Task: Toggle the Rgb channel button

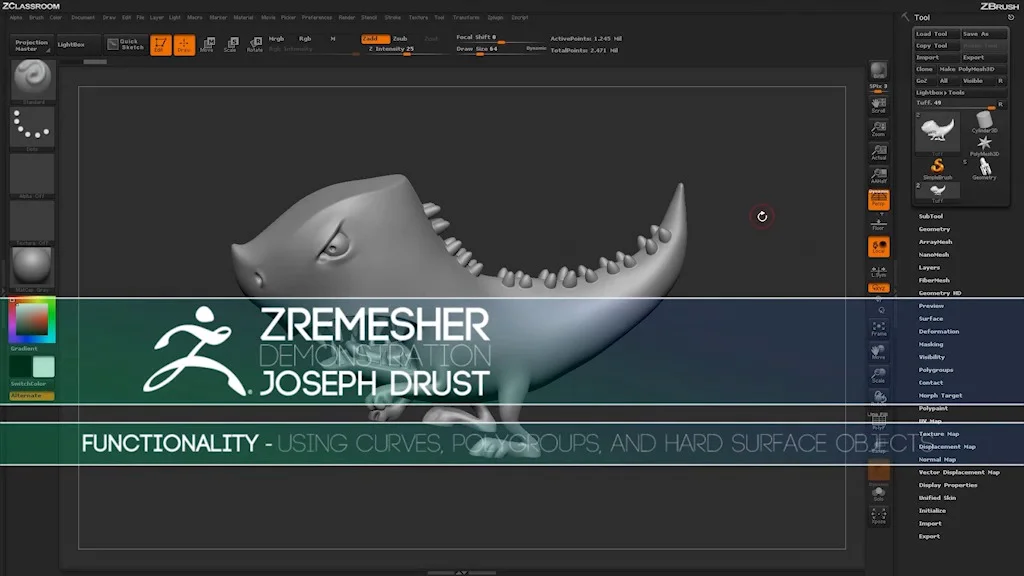Action: point(305,39)
